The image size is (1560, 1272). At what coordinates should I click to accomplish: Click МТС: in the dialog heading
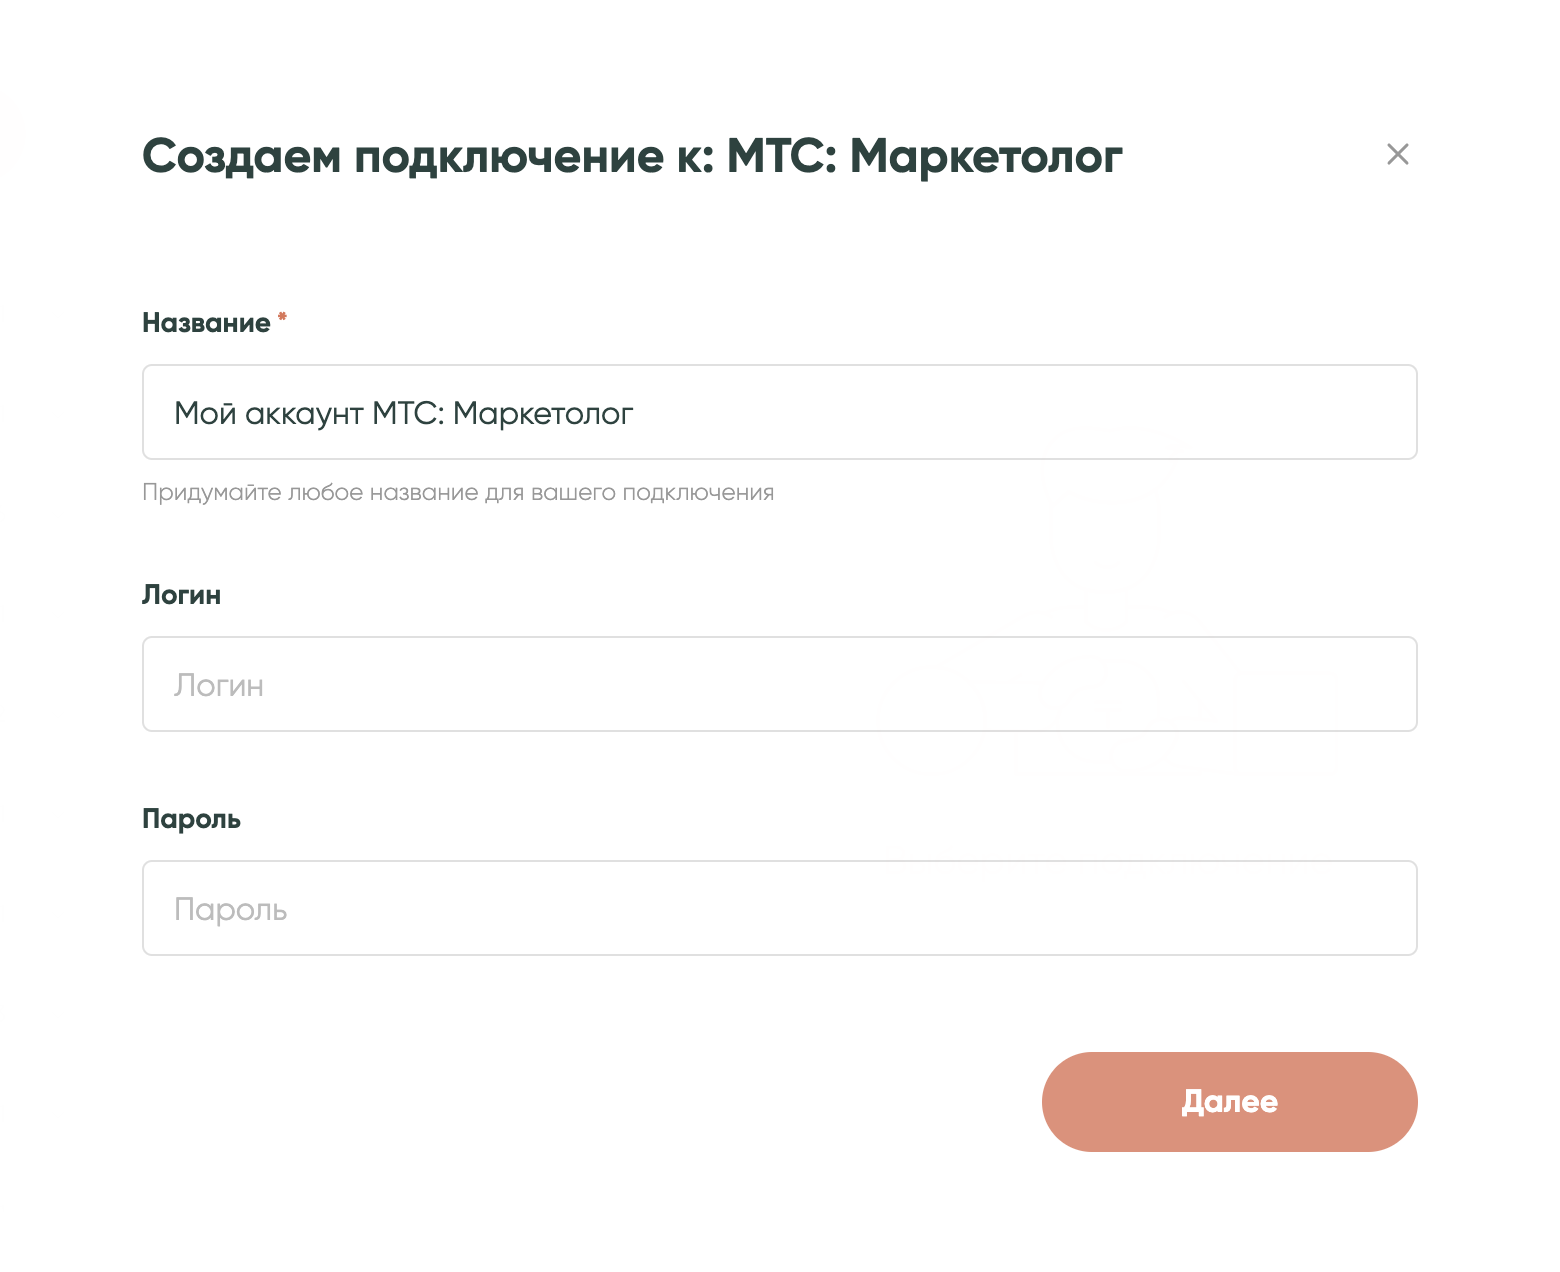pyautogui.click(x=780, y=156)
